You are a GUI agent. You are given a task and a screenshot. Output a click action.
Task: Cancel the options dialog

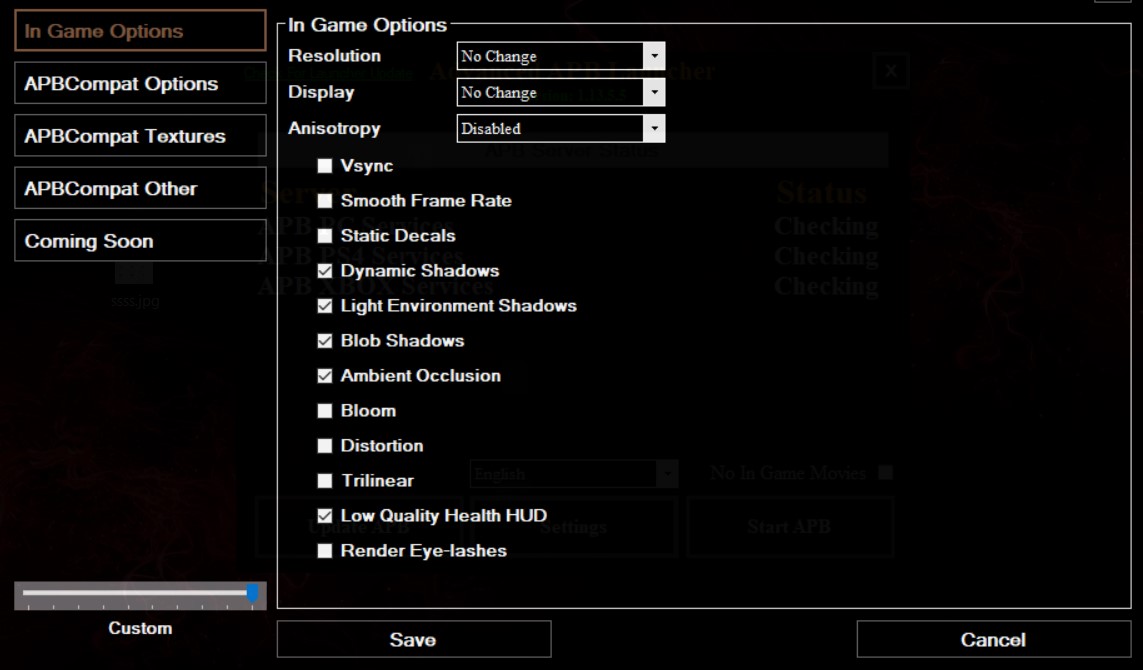coord(994,639)
